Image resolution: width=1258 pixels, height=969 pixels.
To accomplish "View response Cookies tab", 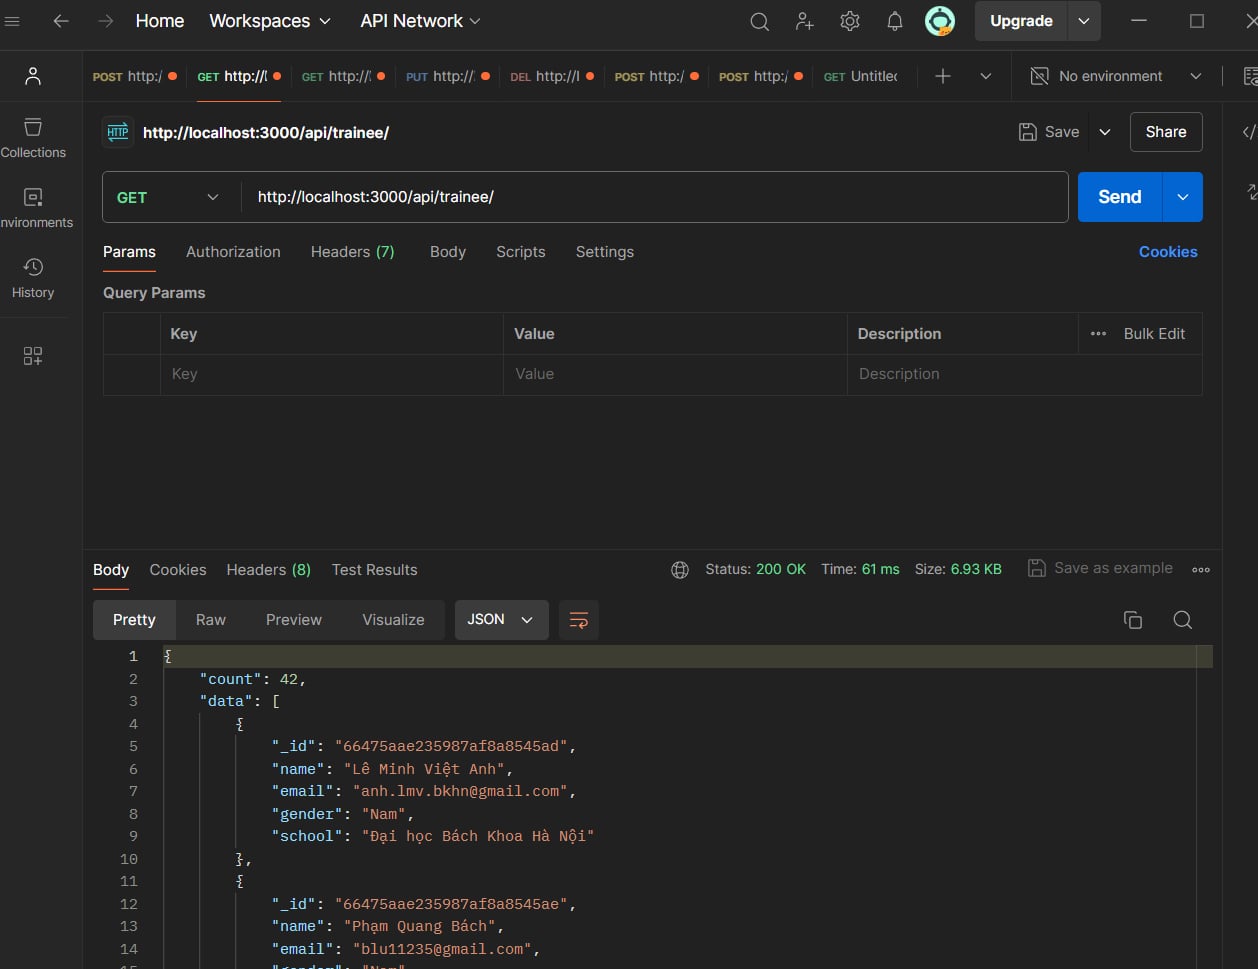I will tap(178, 570).
